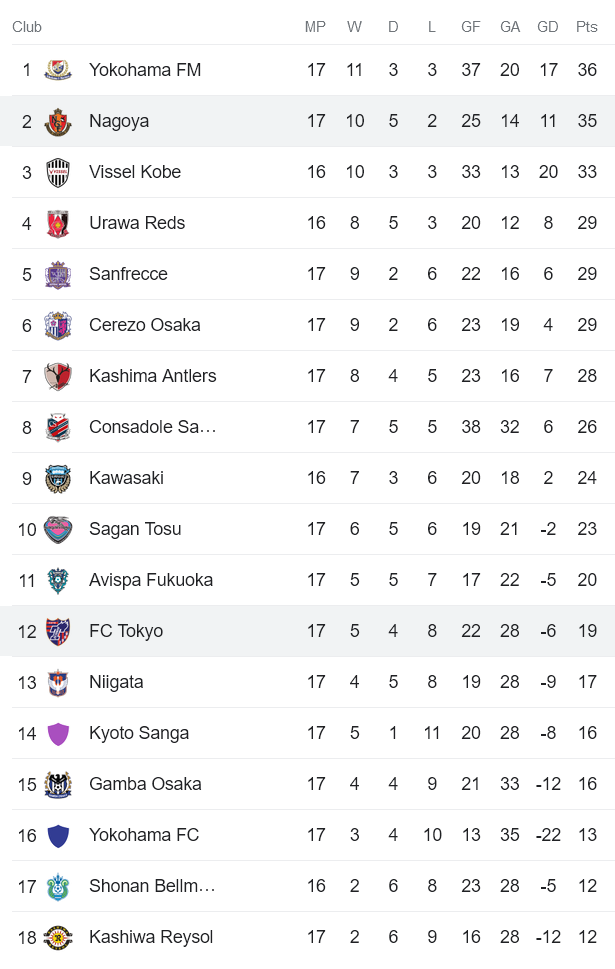Click the Consadole Sapporo truncated name

150,427
